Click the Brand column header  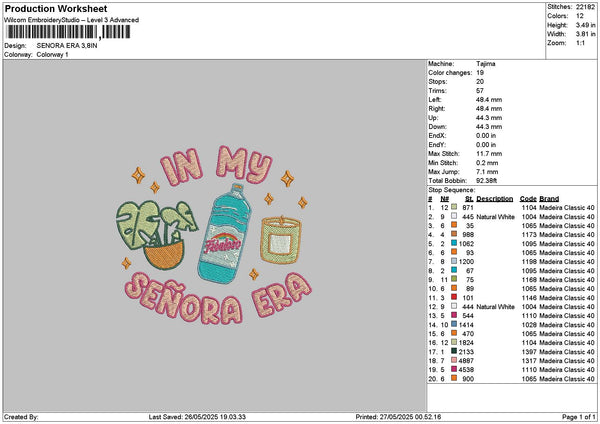pyautogui.click(x=549, y=198)
